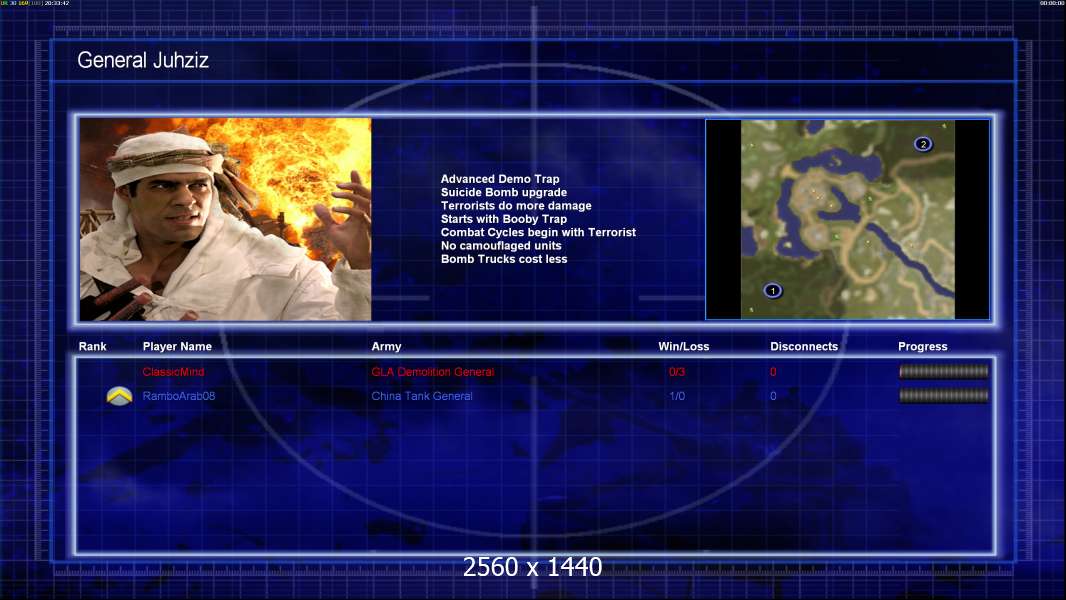Select player name ClassicMind
Viewport: 1066px width, 600px height.
pos(173,372)
